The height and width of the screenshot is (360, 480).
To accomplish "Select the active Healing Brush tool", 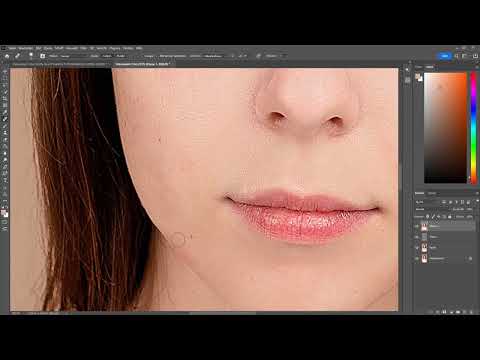I will [x=5, y=119].
